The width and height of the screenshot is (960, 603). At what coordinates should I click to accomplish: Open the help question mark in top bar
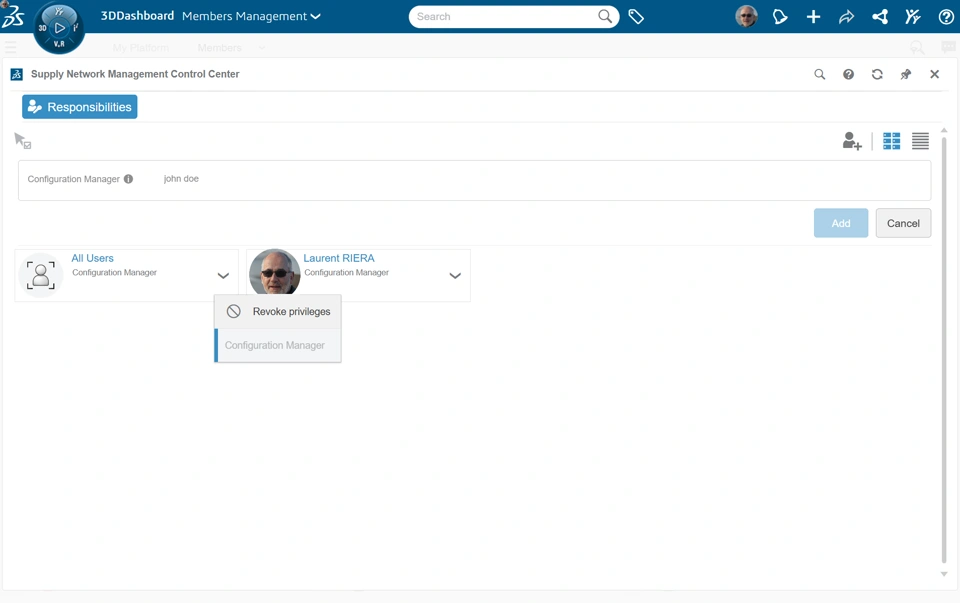point(946,17)
